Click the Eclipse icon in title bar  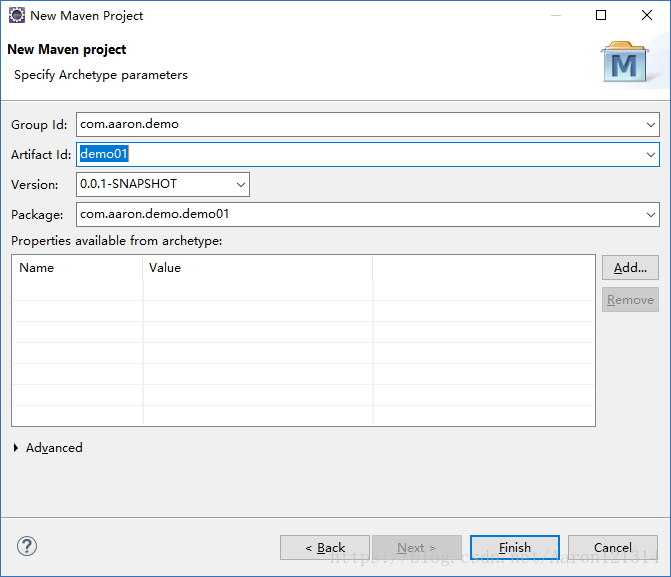tap(17, 15)
